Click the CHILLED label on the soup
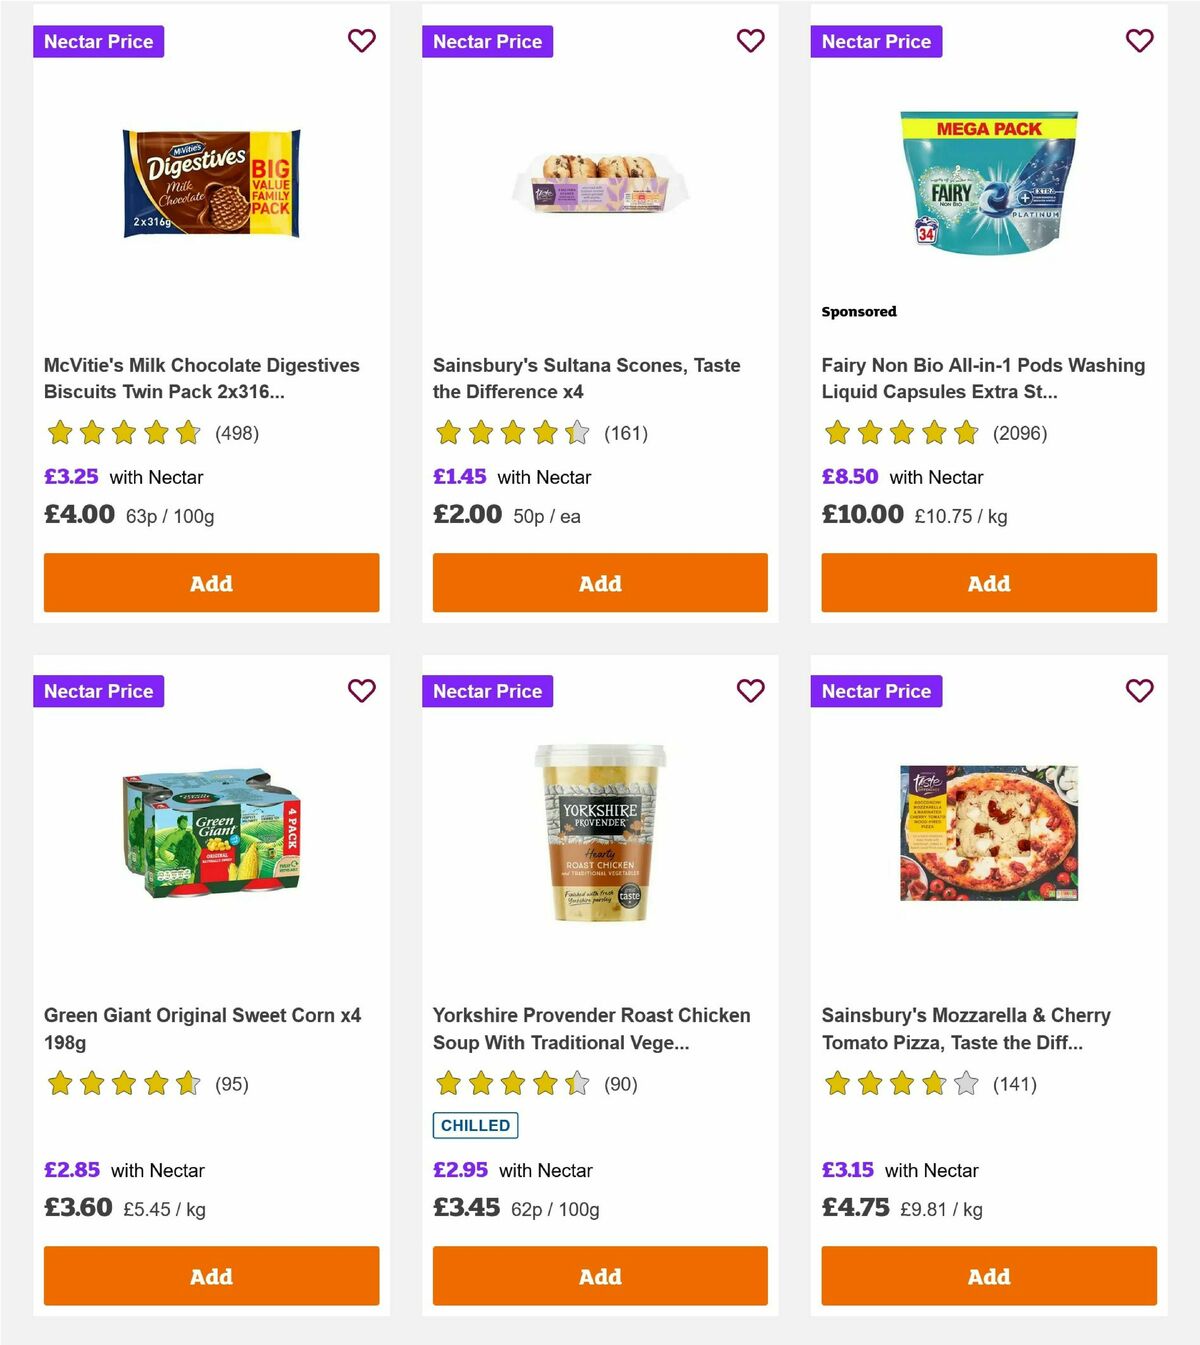The width and height of the screenshot is (1200, 1345). coord(475,1125)
